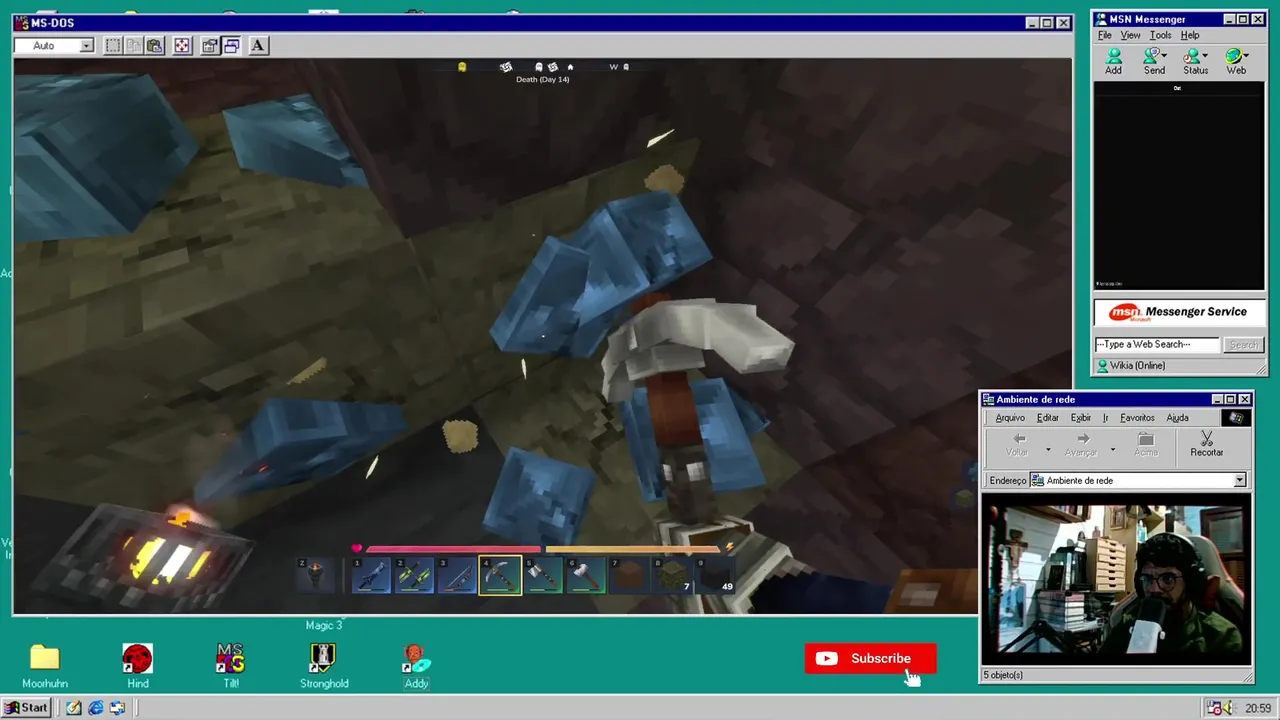
Task: Open Editar menu in Ambiente de rede
Action: 1047,418
